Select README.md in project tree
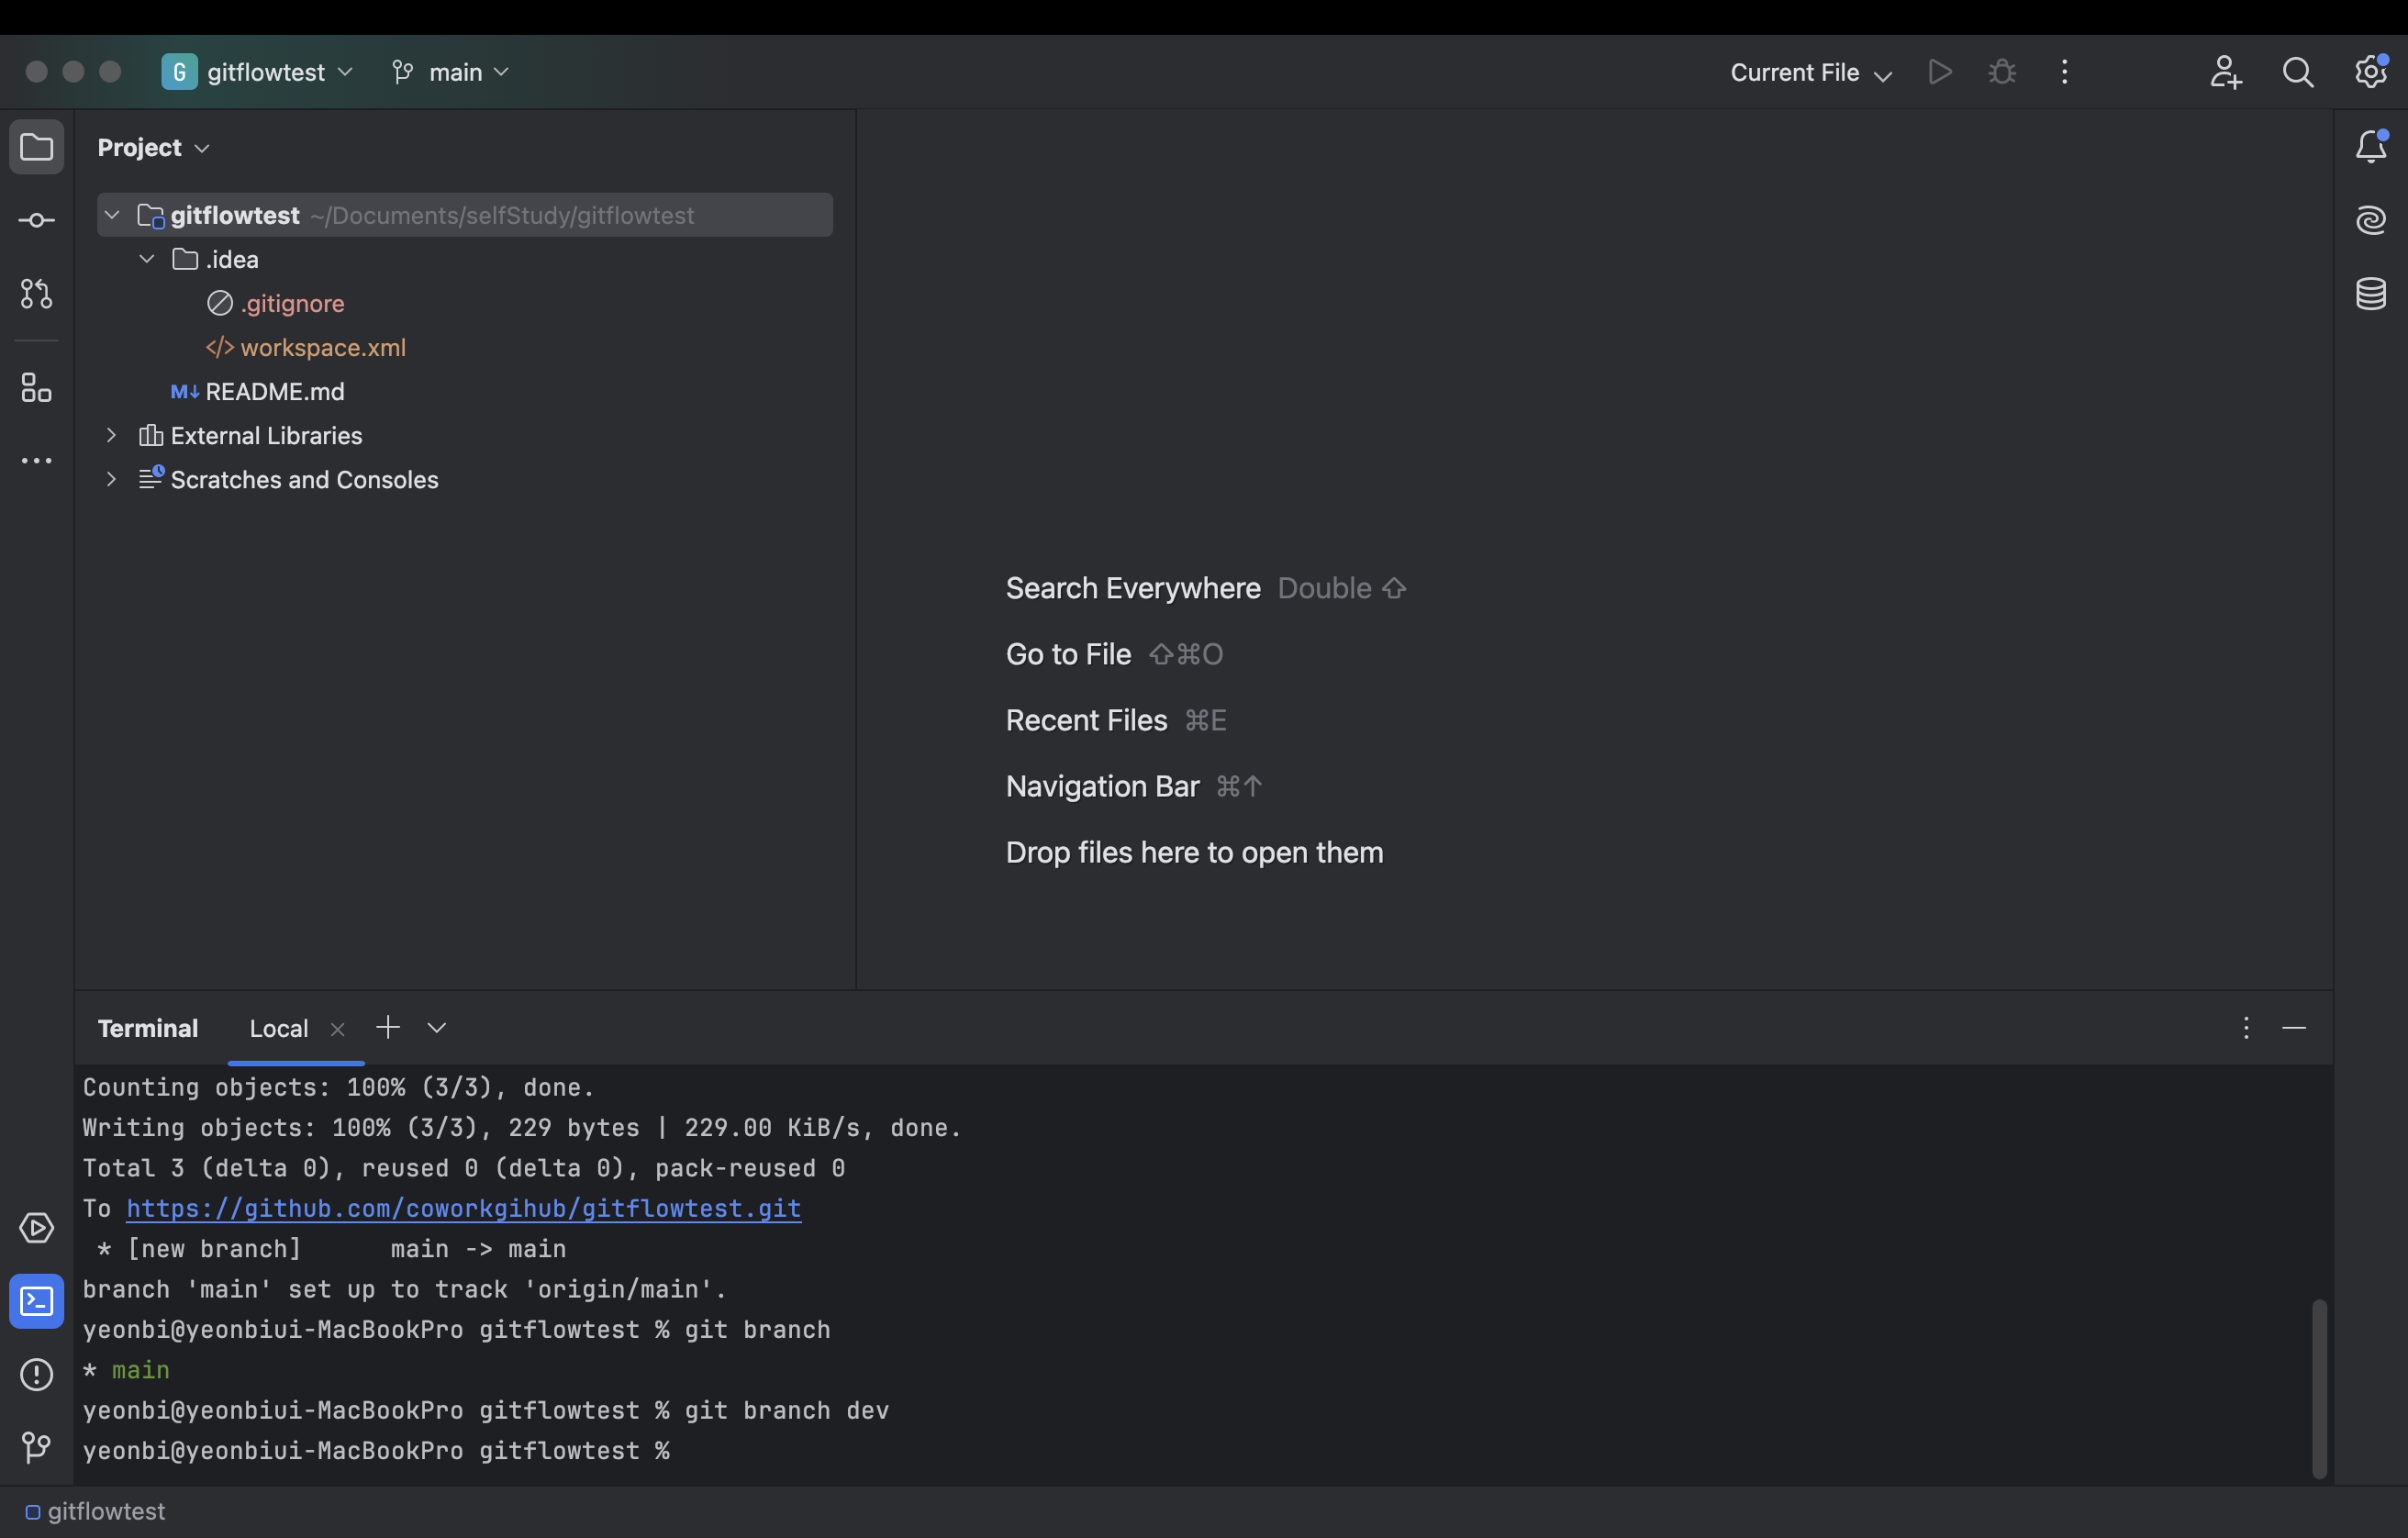This screenshot has height=1538, width=2408. (274, 391)
